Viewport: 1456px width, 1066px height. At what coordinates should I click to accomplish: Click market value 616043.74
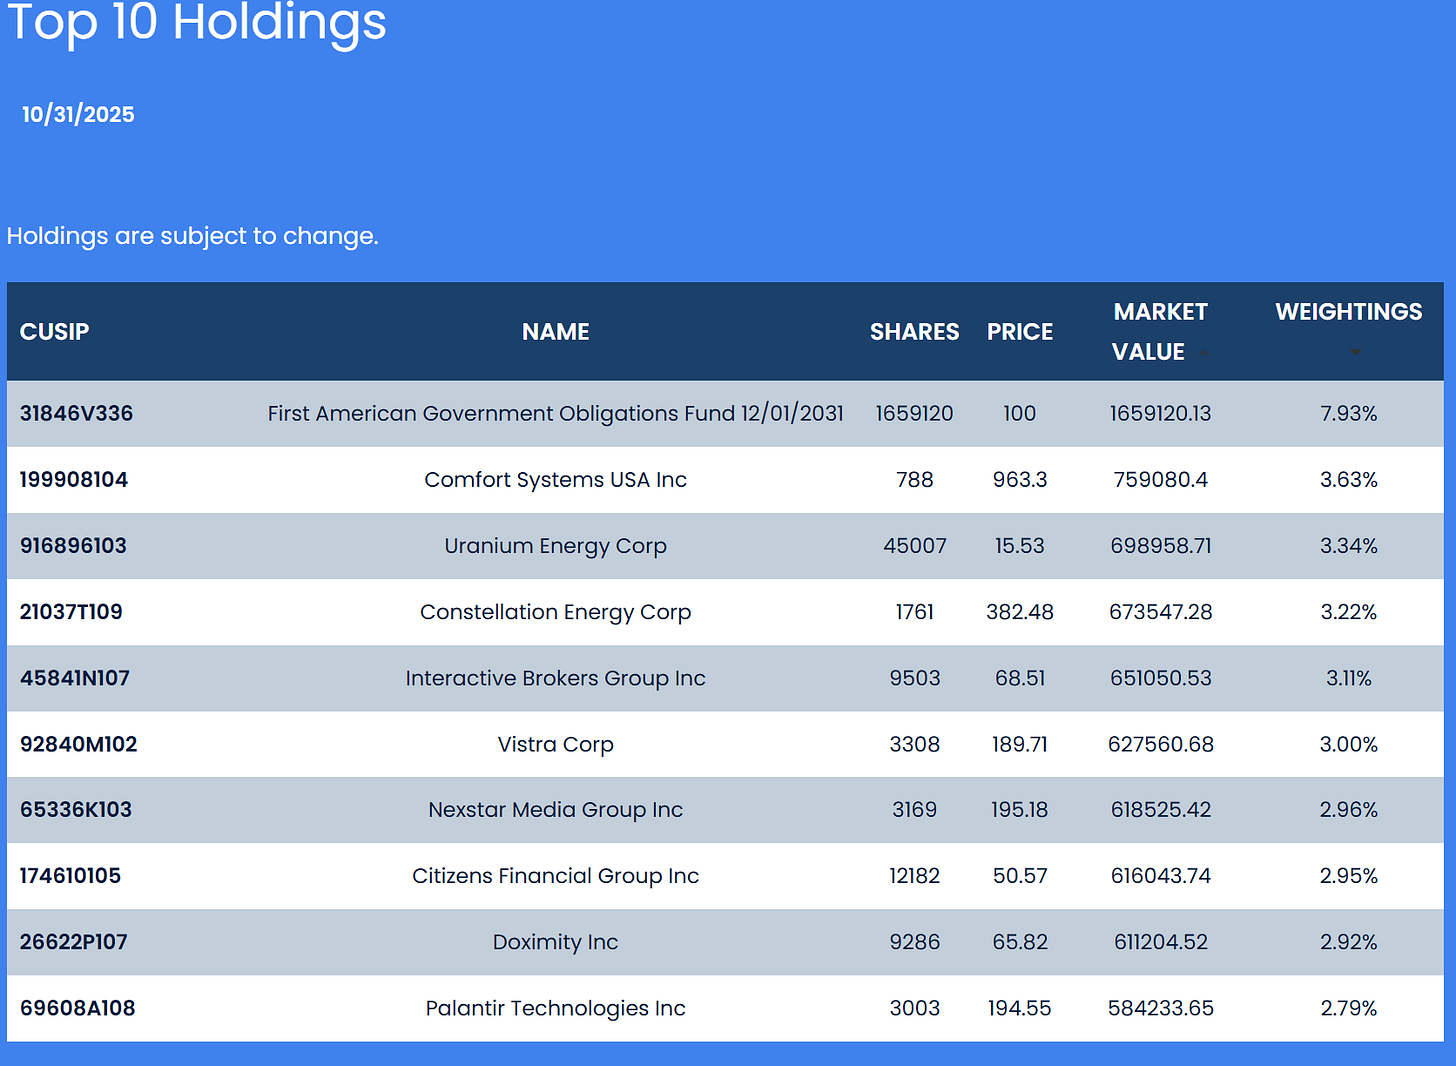(1161, 876)
